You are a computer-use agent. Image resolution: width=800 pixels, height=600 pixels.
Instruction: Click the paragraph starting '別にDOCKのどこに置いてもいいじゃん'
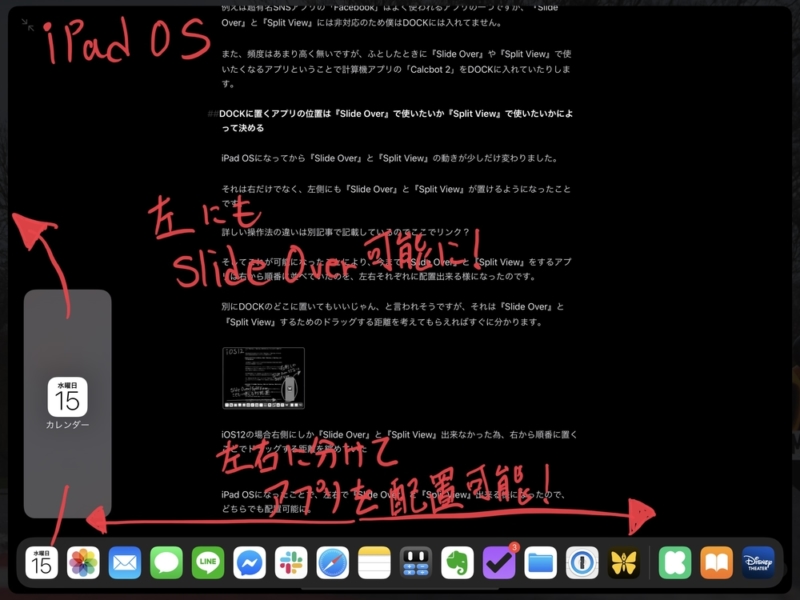pyautogui.click(x=392, y=314)
